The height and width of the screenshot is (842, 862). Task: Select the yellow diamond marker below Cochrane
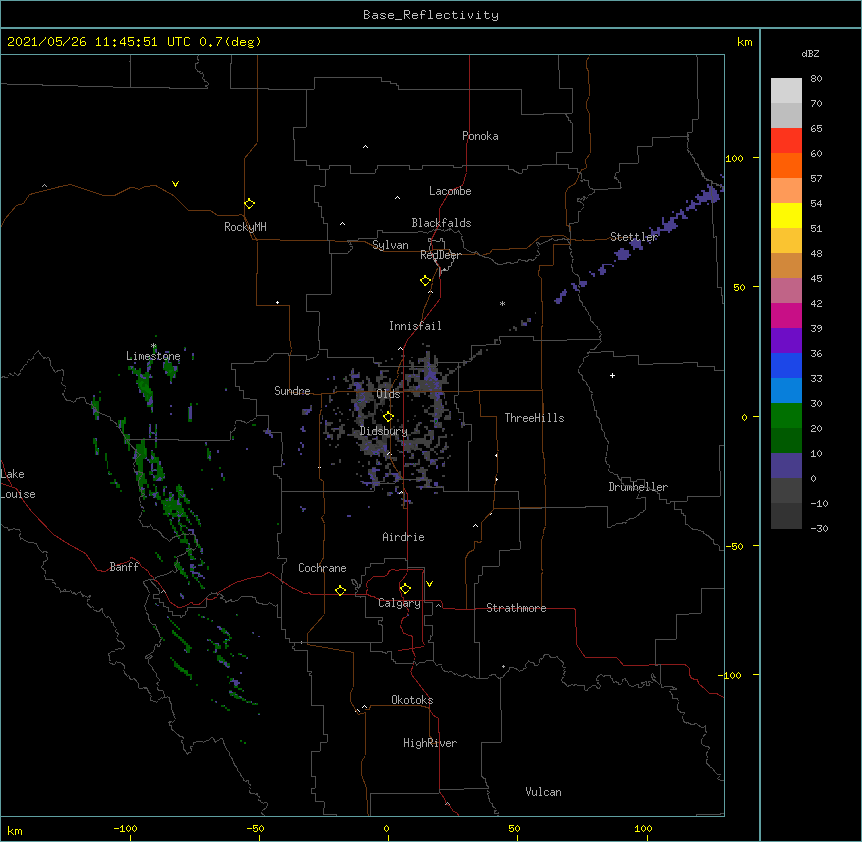tap(340, 590)
